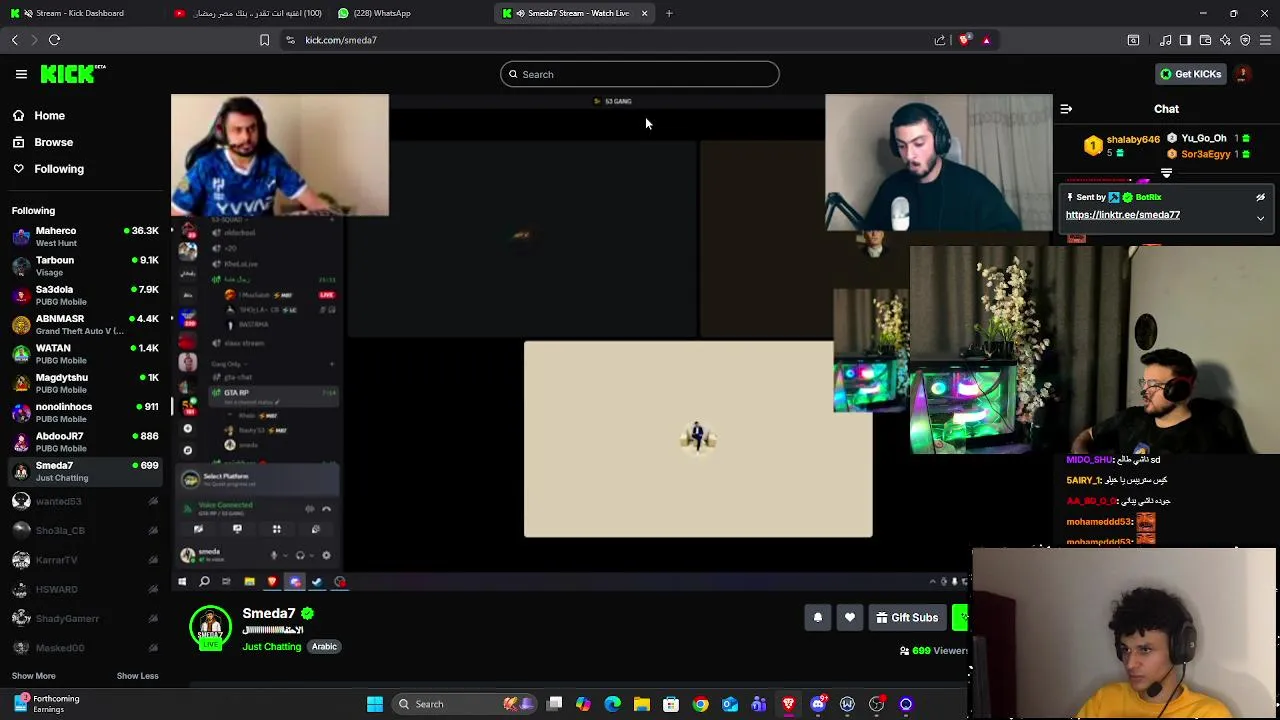Open Maherco channel from Following list
The image size is (1280, 720).
pyautogui.click(x=85, y=236)
